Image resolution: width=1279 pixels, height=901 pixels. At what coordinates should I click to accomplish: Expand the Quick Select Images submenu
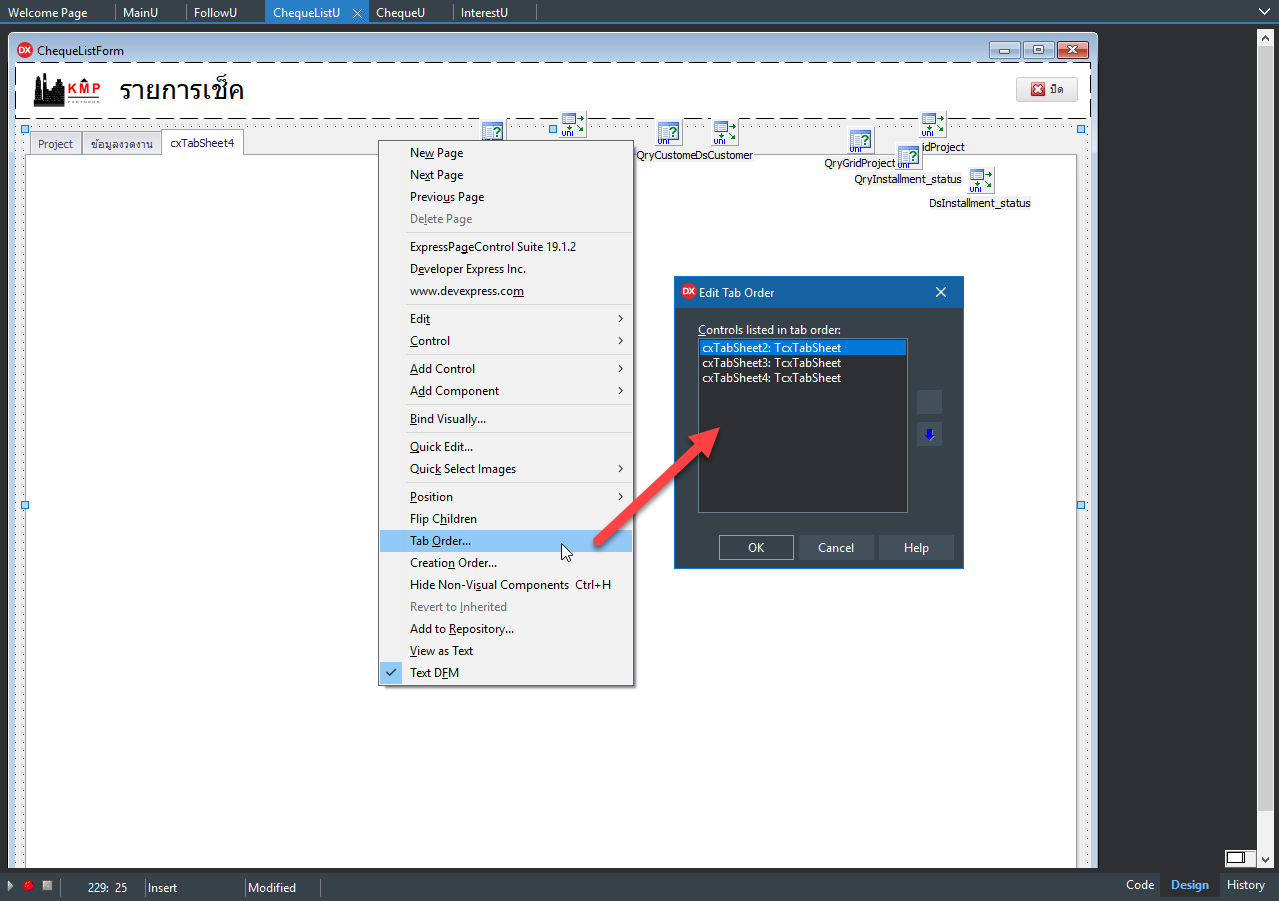click(x=463, y=468)
